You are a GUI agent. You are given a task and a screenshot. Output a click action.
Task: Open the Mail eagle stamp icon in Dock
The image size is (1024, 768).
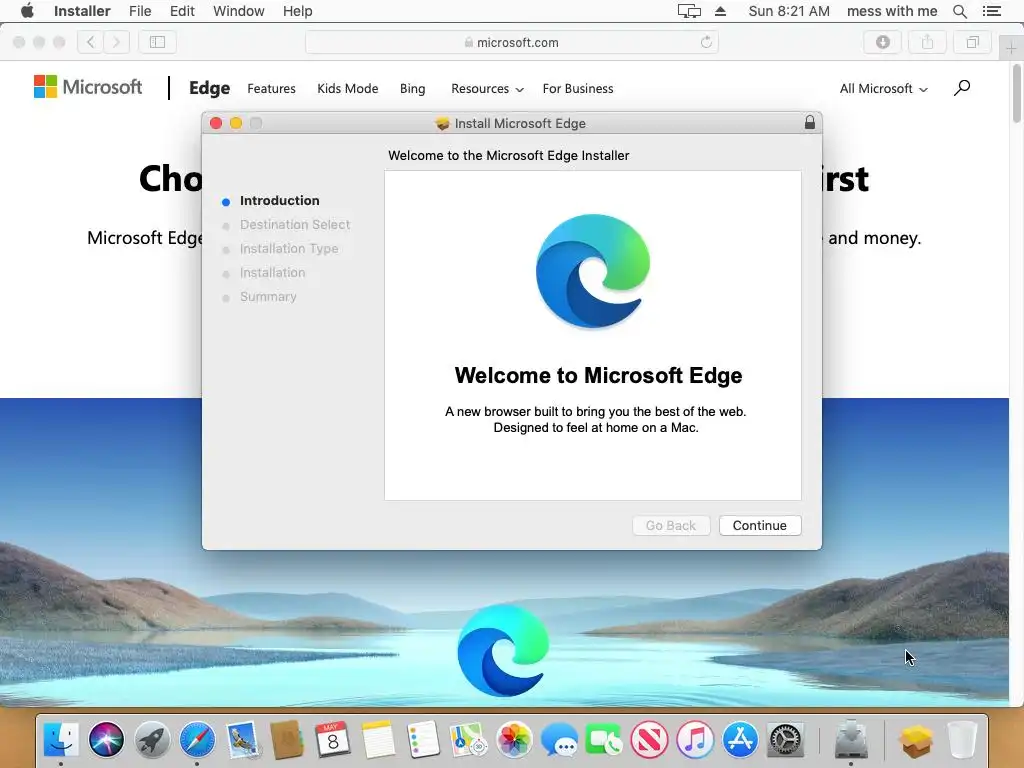click(243, 740)
